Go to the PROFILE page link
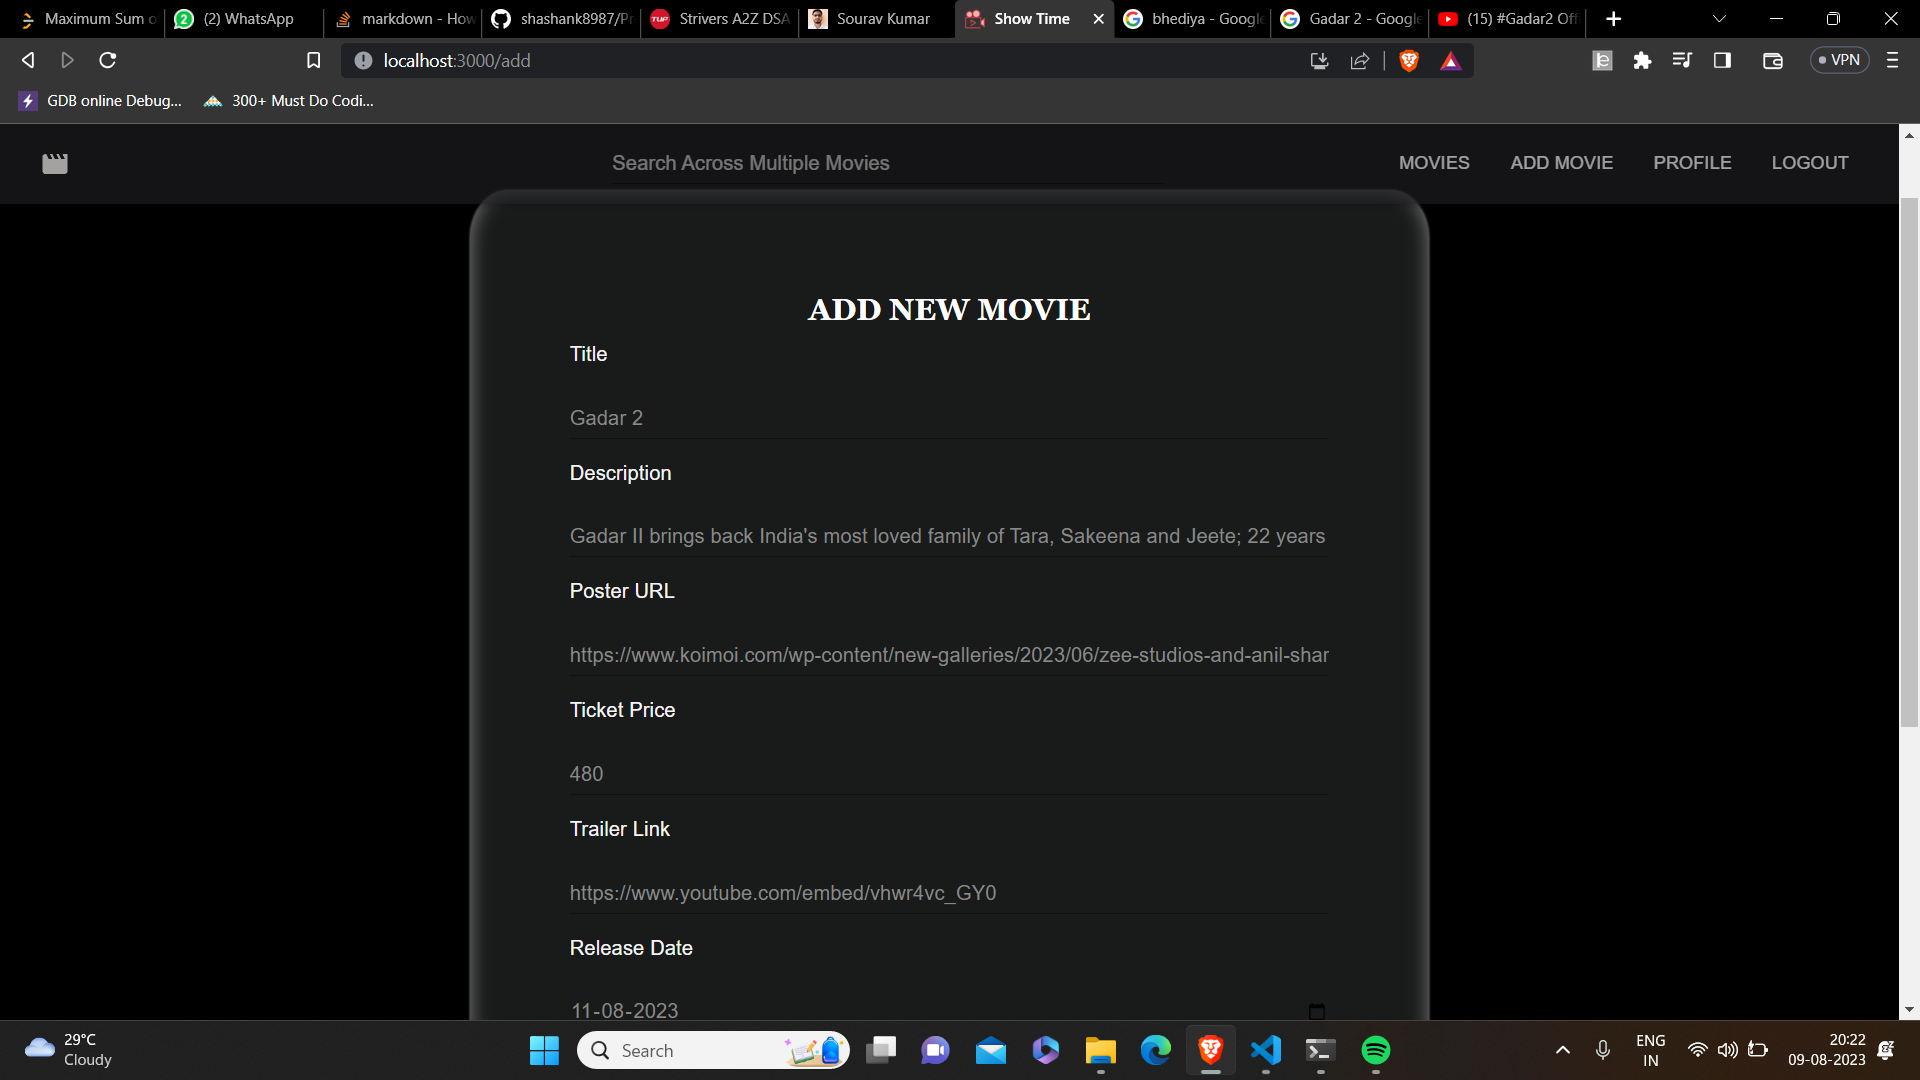The width and height of the screenshot is (1920, 1080). point(1691,163)
